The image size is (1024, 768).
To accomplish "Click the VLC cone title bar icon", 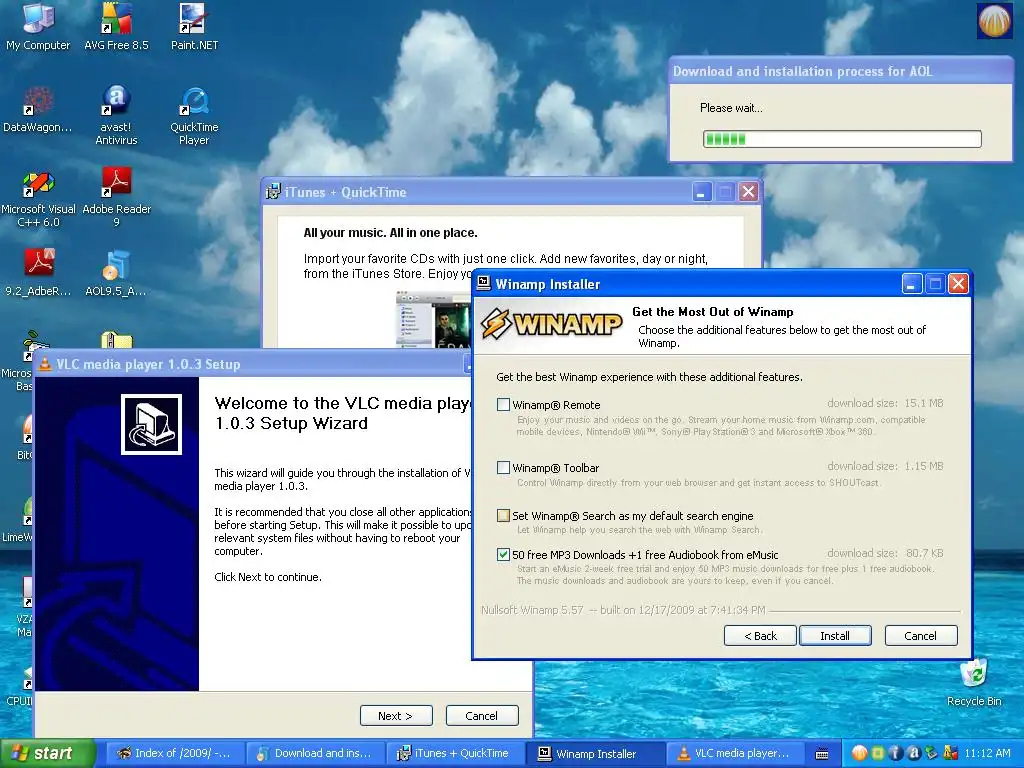I will 45,364.
